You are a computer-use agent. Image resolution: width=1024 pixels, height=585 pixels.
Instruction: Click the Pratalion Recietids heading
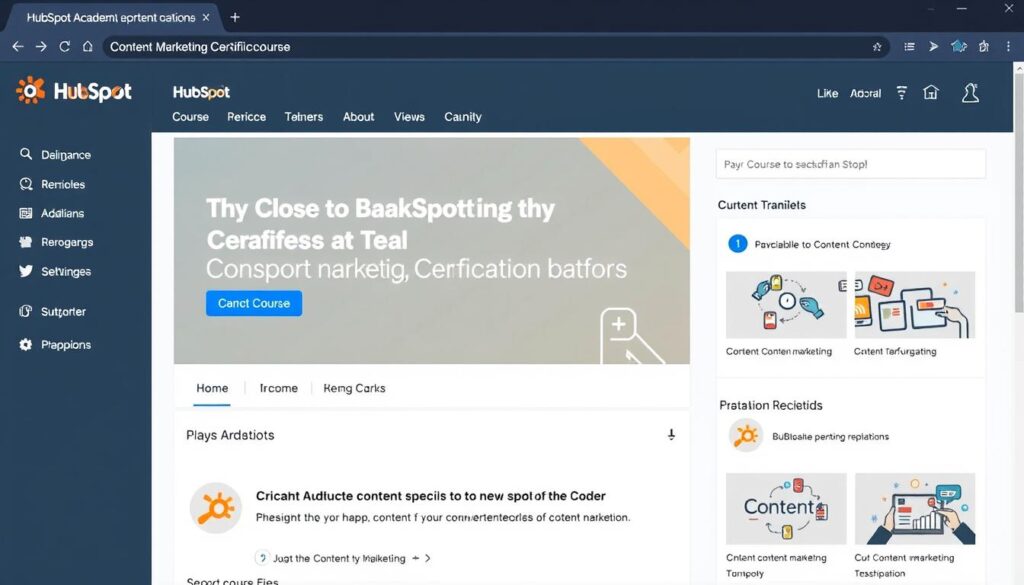click(x=771, y=405)
